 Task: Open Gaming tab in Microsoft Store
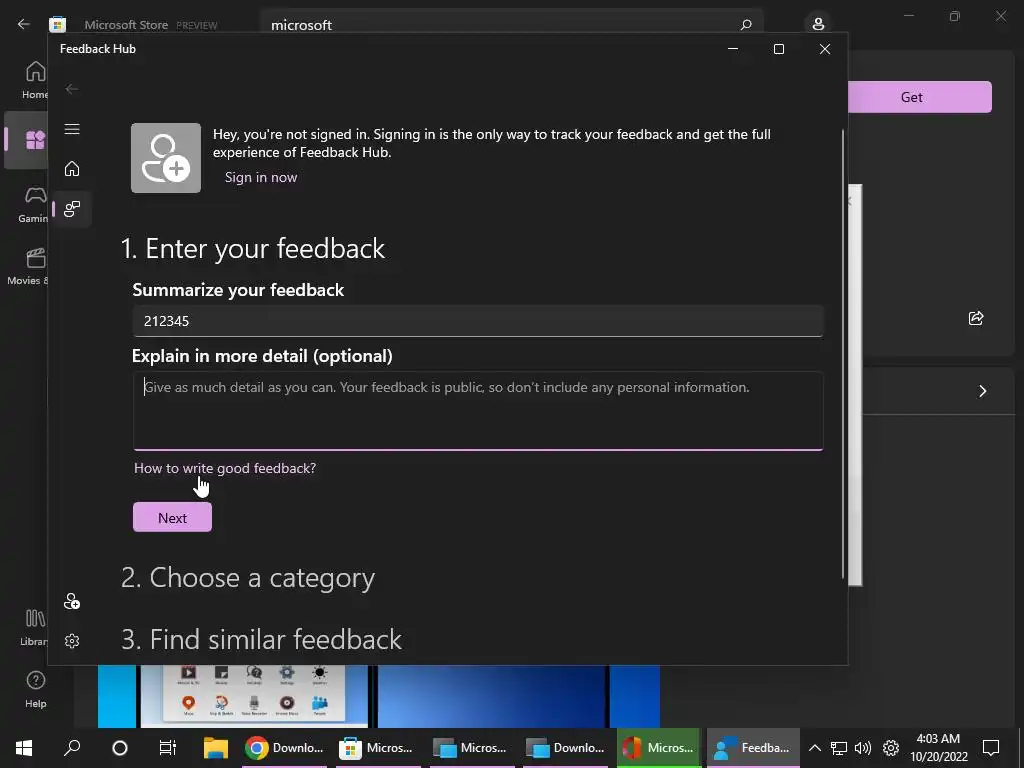click(35, 204)
